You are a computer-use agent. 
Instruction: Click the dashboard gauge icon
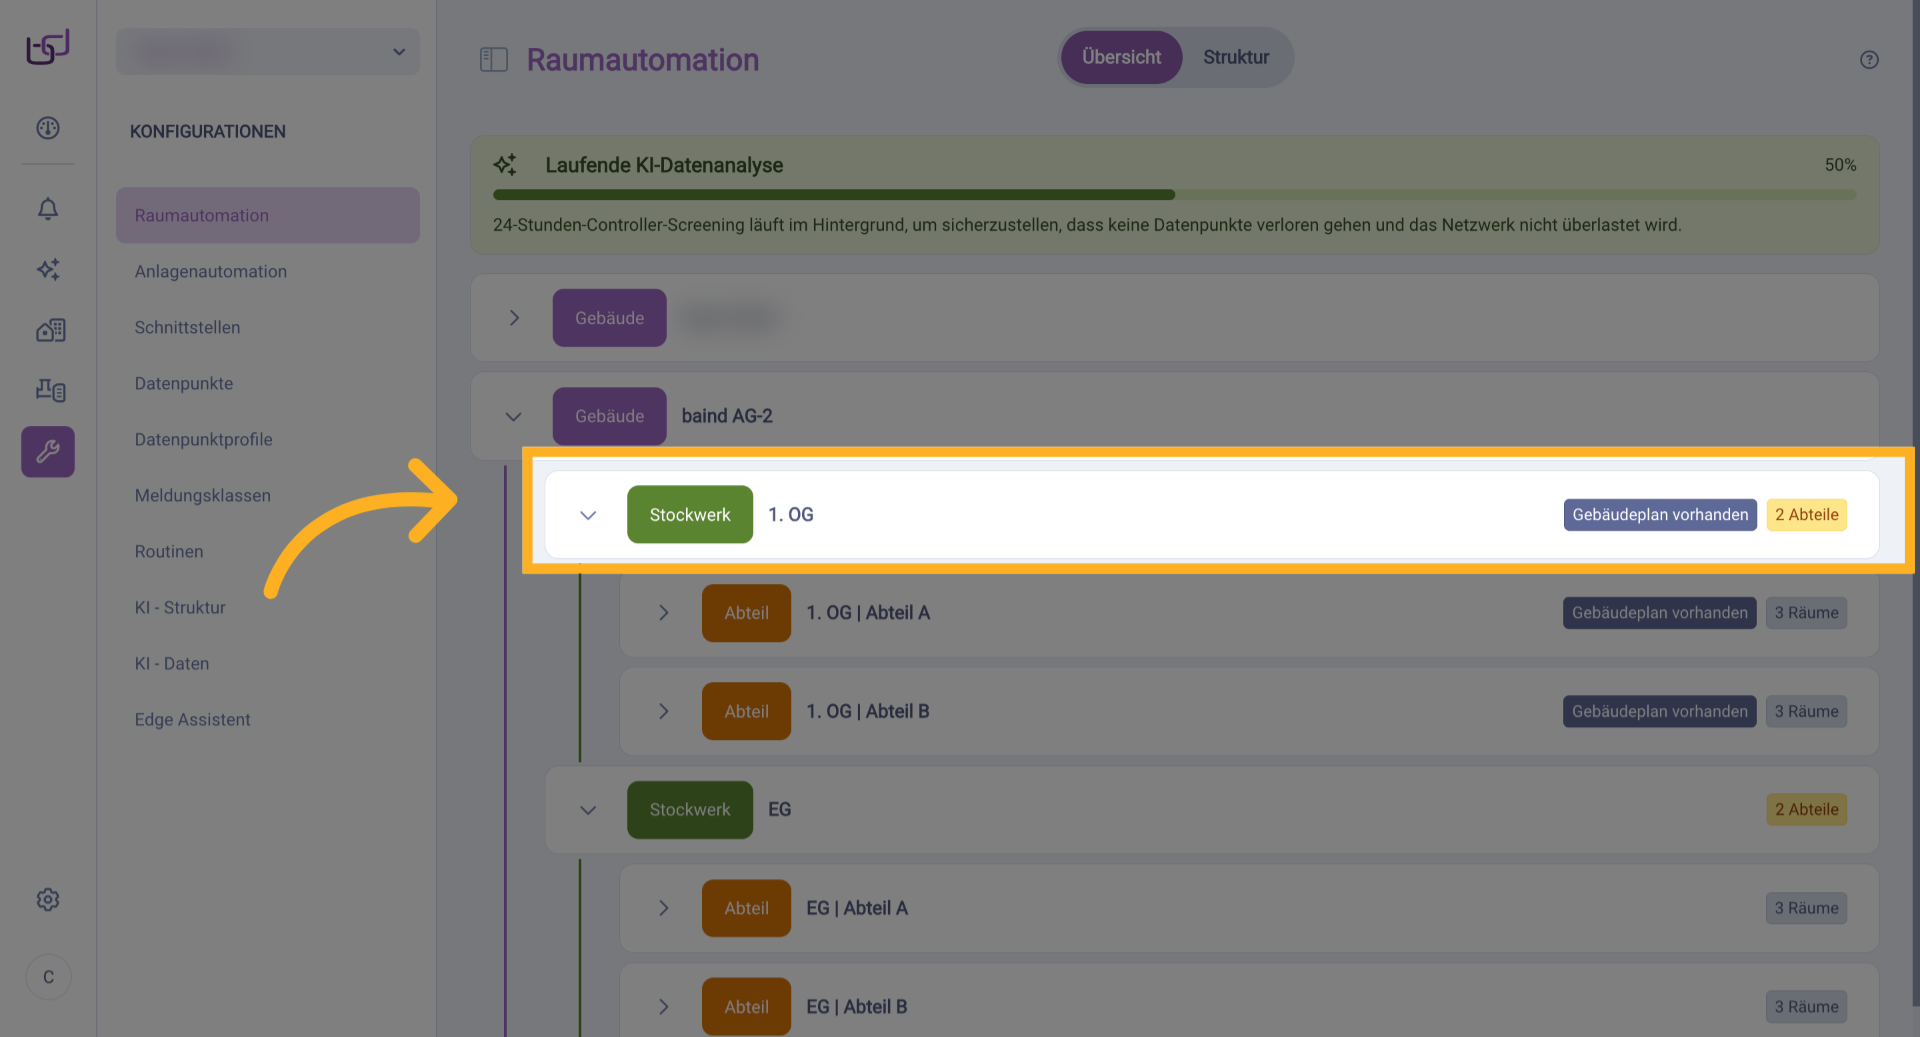coord(48,128)
